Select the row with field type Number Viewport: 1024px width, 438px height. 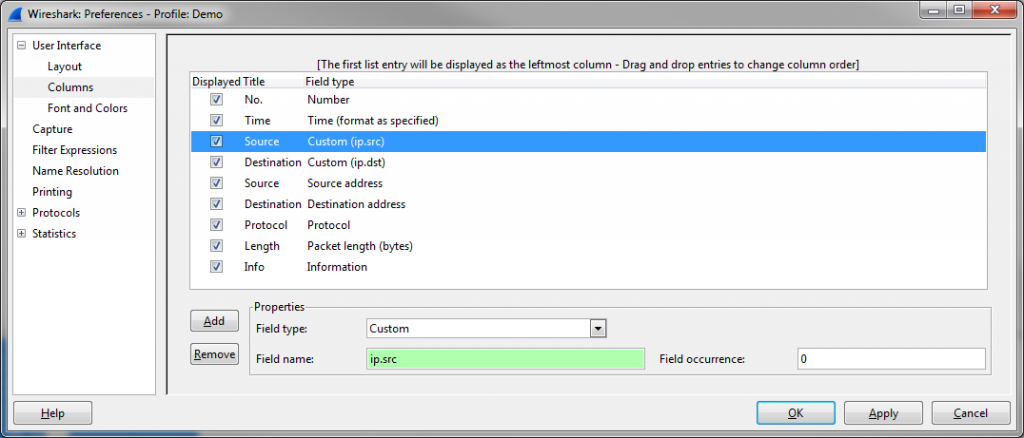(328, 100)
